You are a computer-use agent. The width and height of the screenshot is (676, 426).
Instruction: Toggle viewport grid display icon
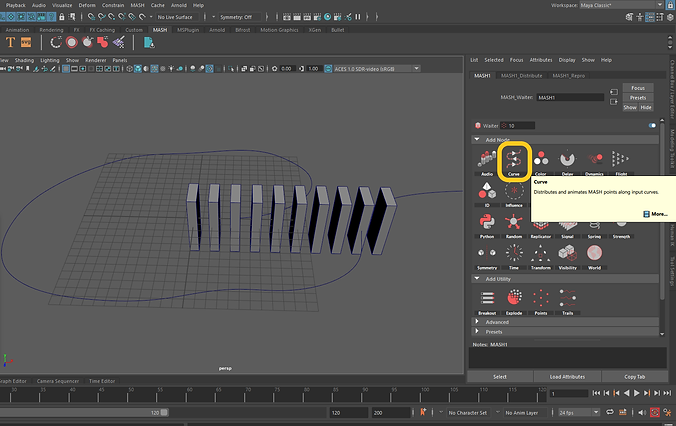coord(66,69)
